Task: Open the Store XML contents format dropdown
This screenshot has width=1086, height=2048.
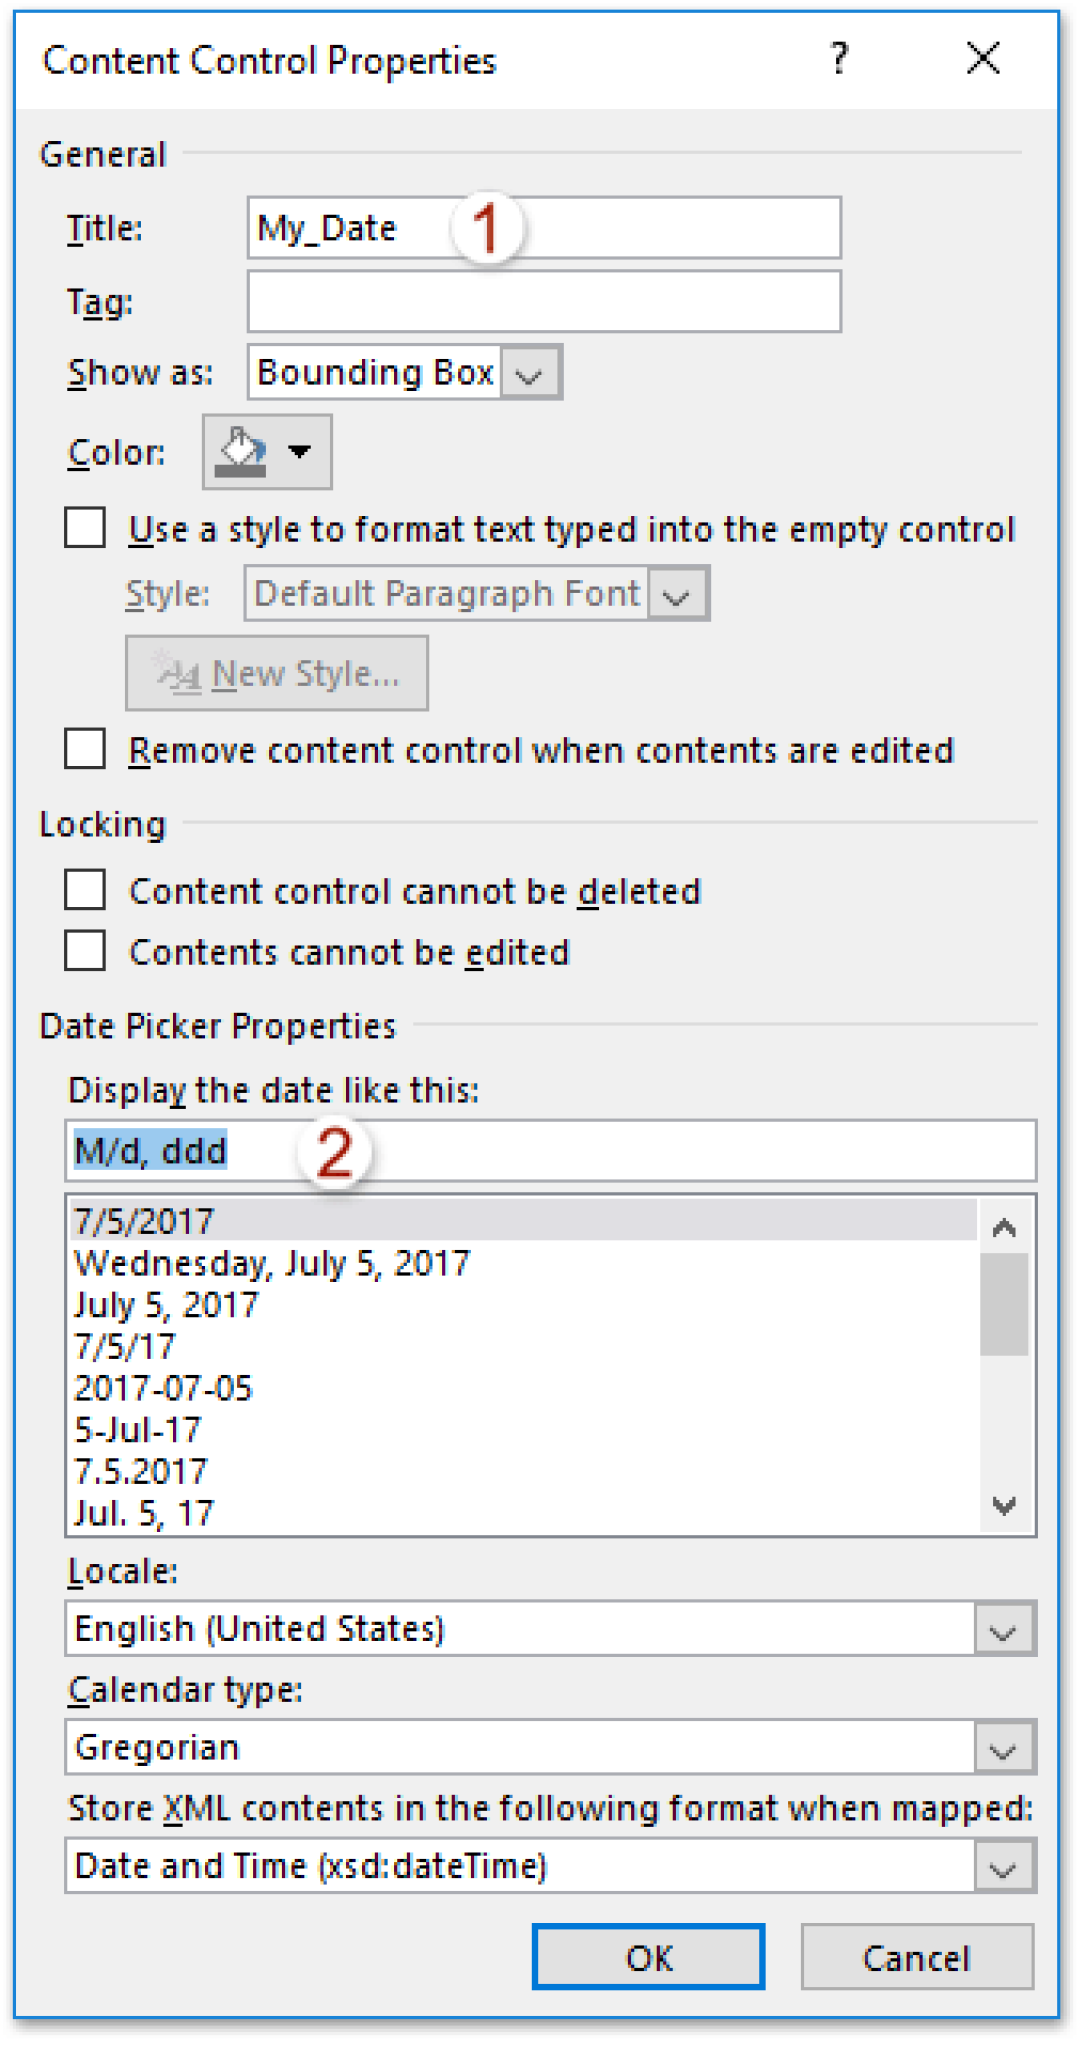Action: coord(1000,1866)
